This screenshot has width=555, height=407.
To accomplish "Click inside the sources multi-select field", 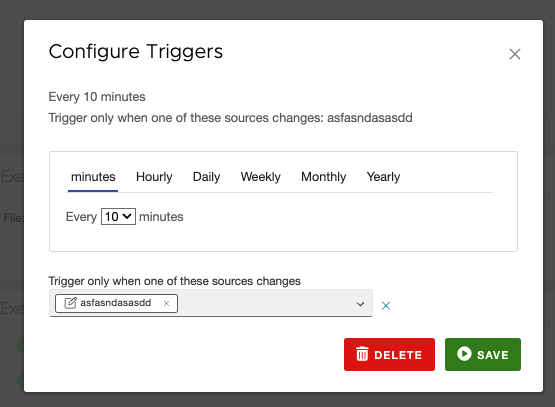I will [211, 303].
